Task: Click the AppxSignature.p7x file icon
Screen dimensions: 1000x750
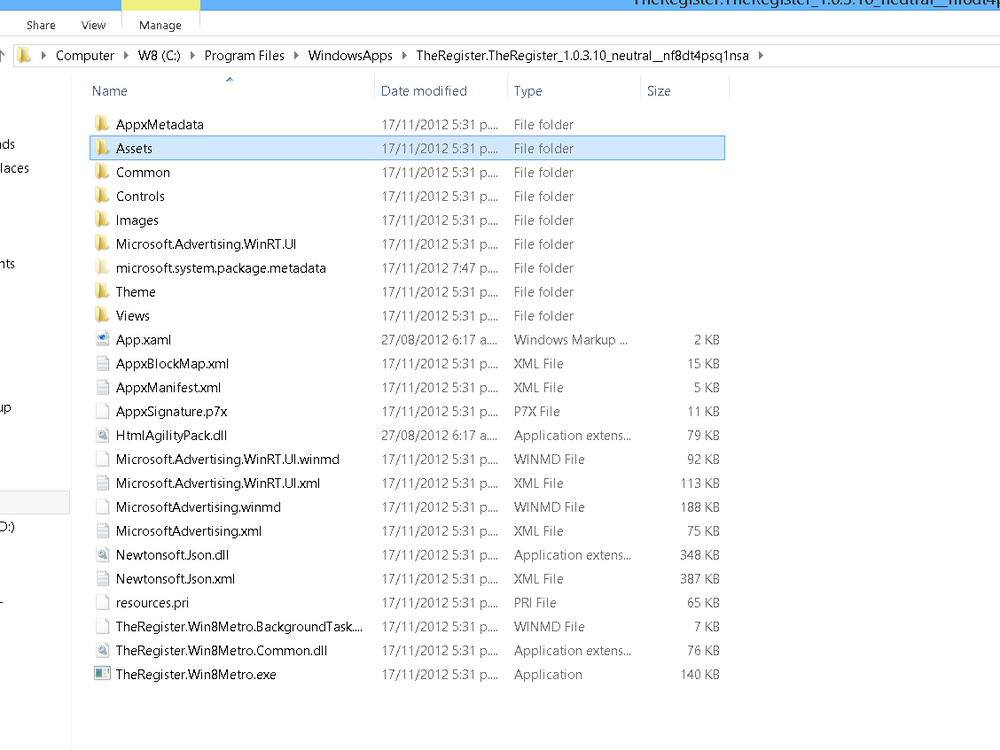Action: tap(102, 411)
